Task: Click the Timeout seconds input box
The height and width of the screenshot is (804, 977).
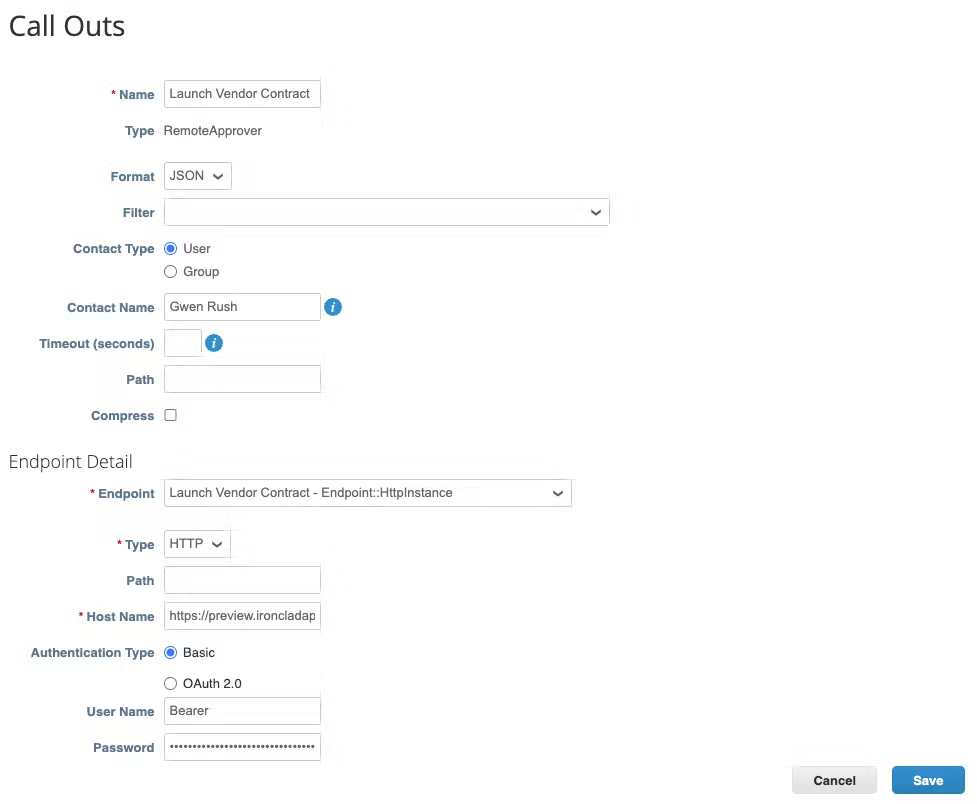Action: click(x=183, y=343)
